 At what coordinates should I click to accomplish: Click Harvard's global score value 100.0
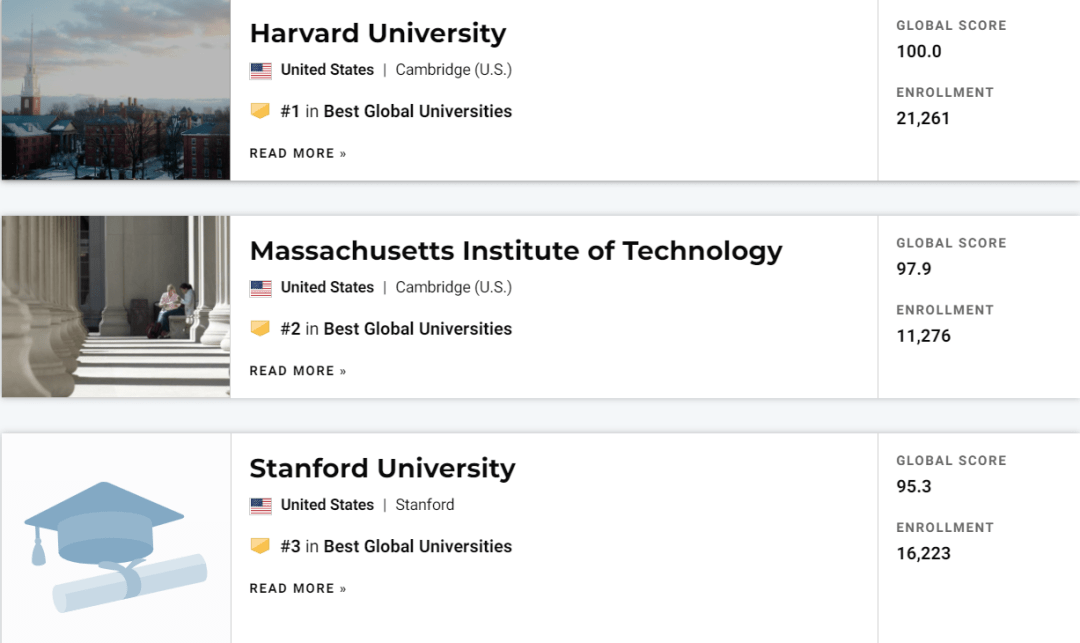point(919,52)
